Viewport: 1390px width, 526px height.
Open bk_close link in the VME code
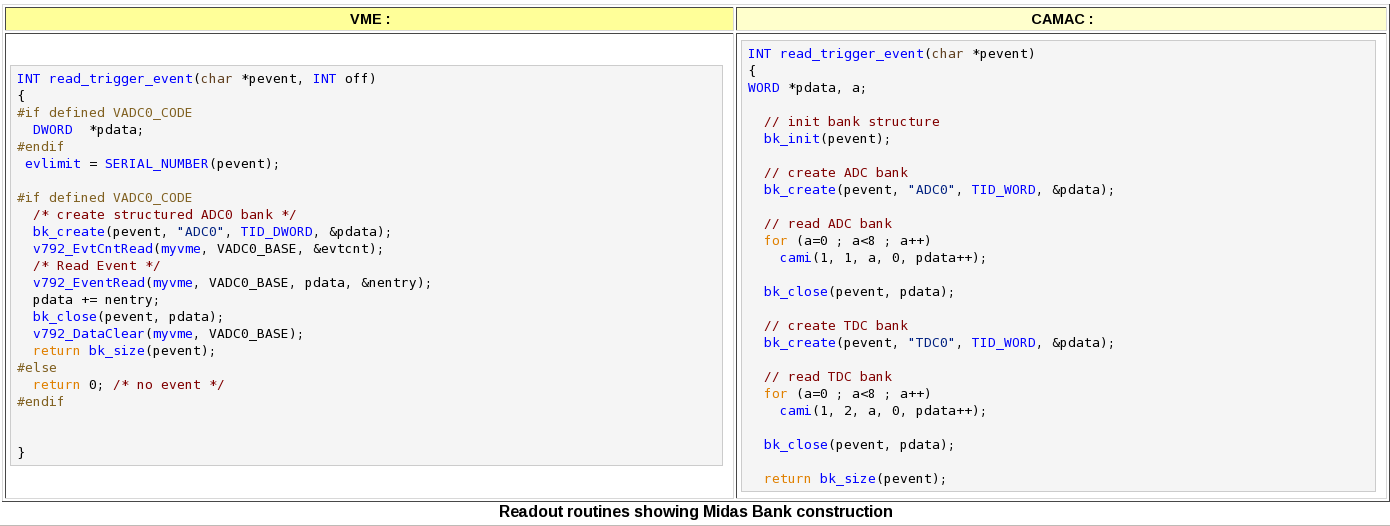tap(65, 316)
